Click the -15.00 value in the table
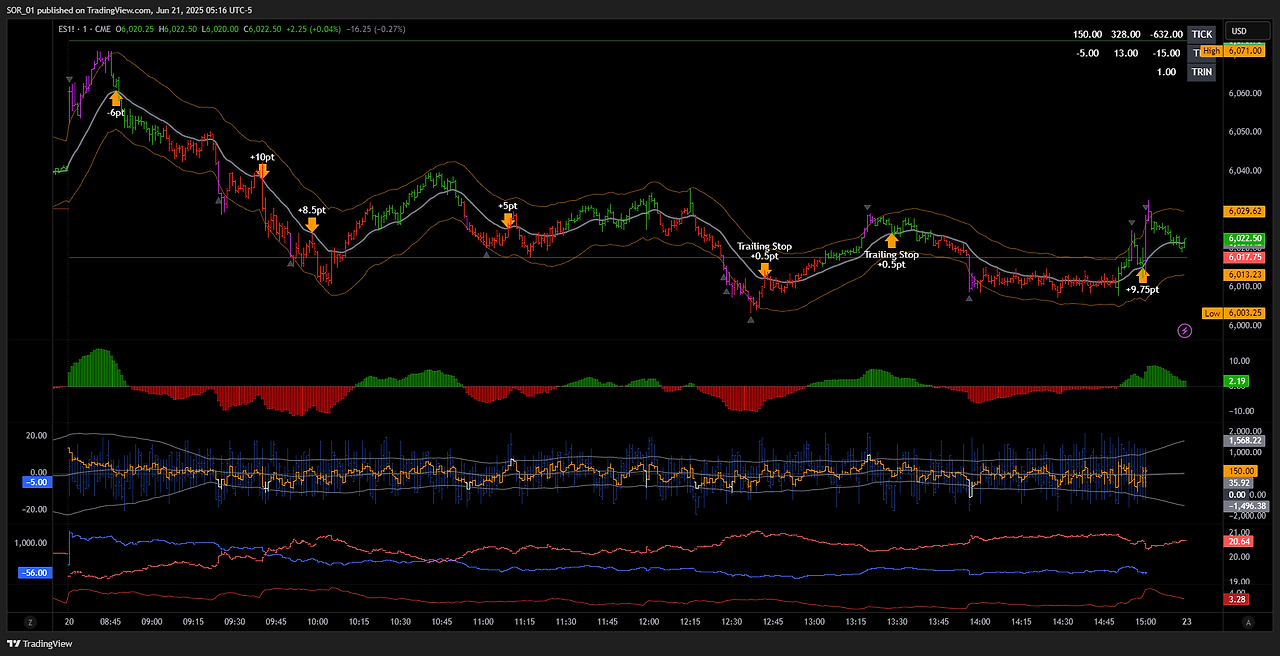The width and height of the screenshot is (1280, 656). tap(1168, 53)
